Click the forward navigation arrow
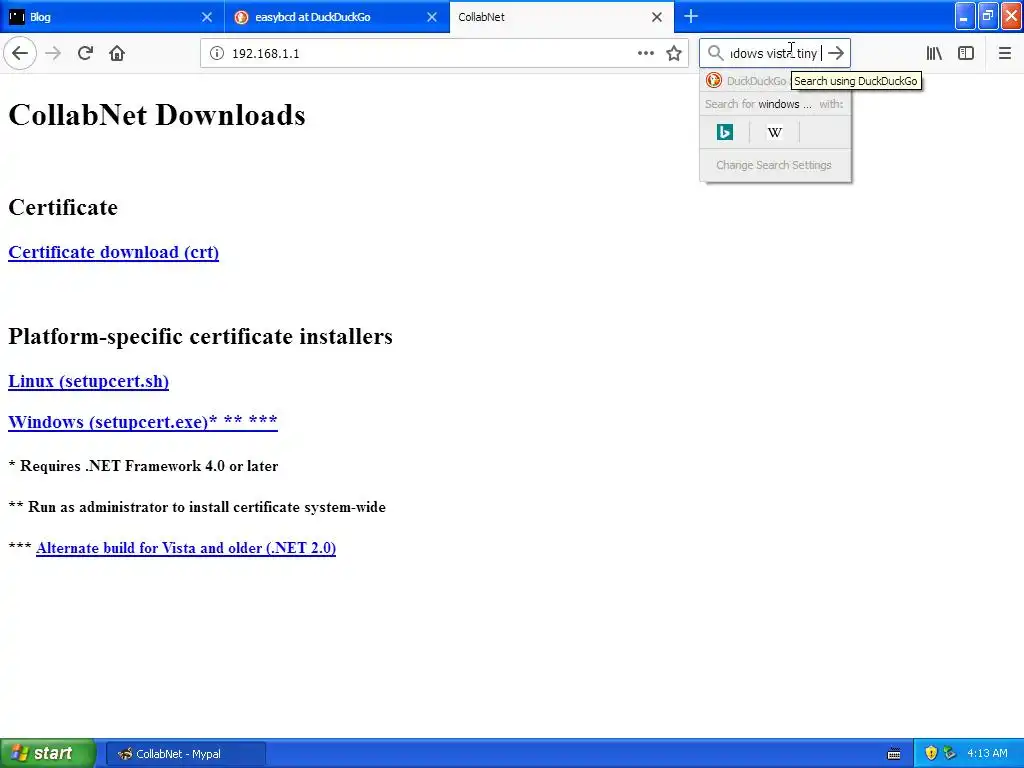 coord(53,53)
